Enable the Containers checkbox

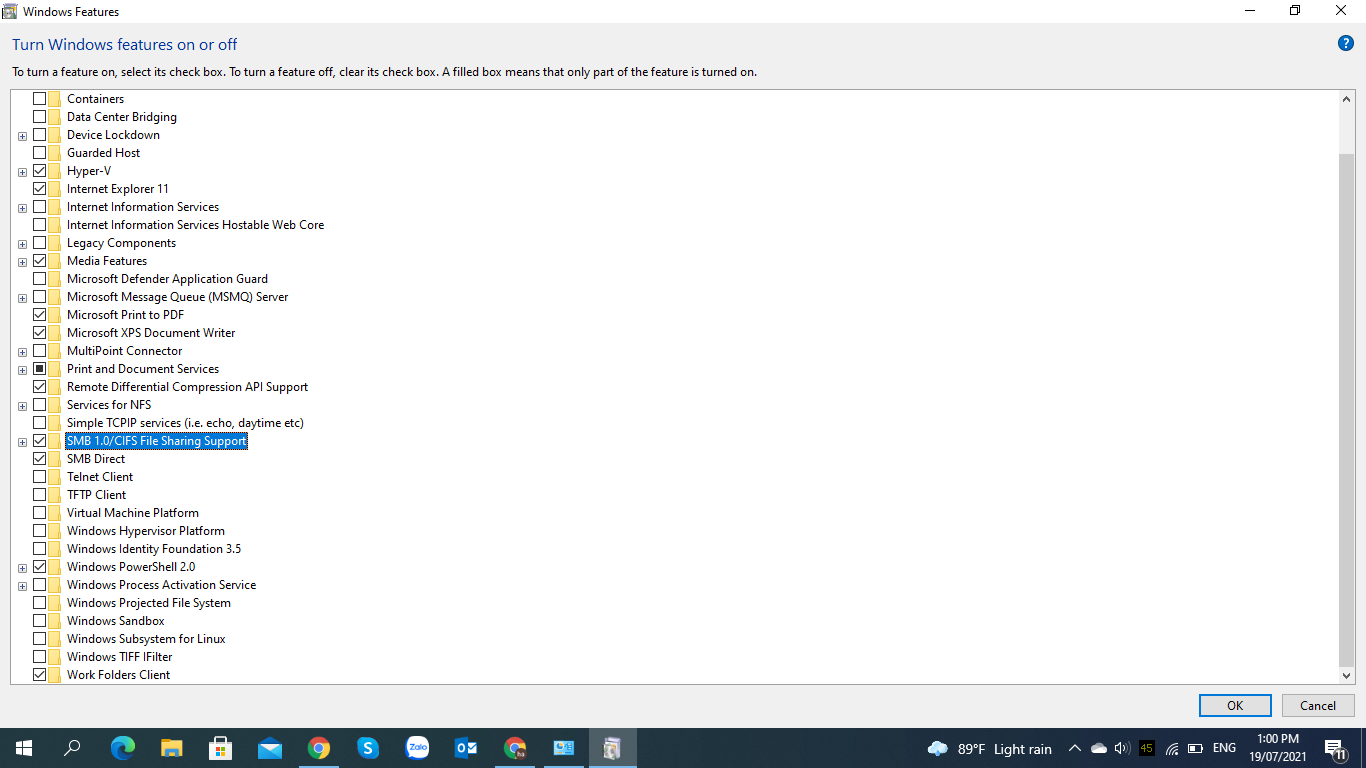coord(40,99)
